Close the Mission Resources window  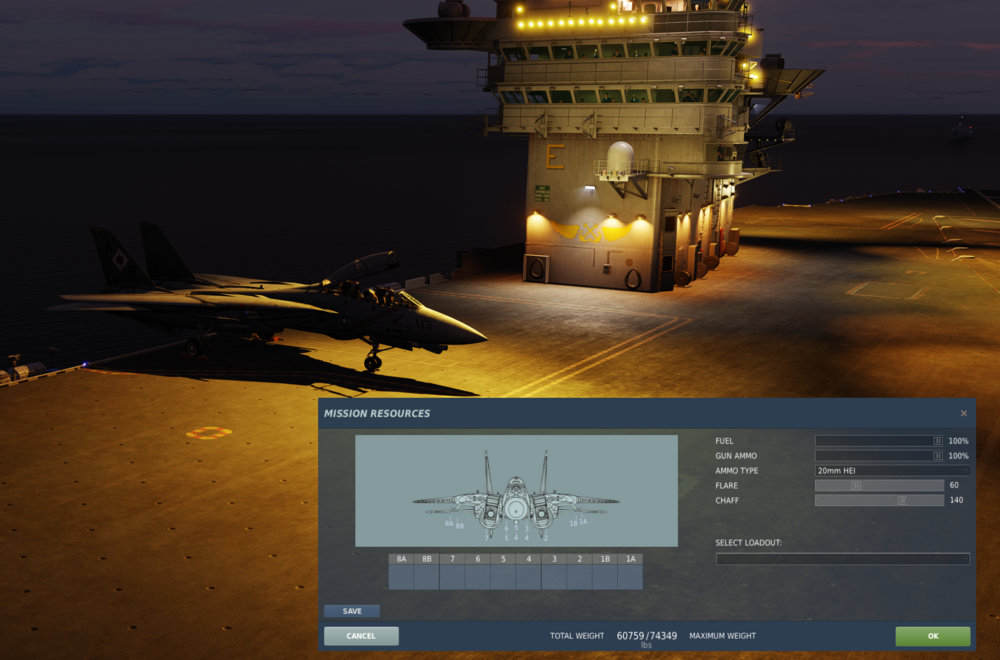pyautogui.click(x=964, y=413)
